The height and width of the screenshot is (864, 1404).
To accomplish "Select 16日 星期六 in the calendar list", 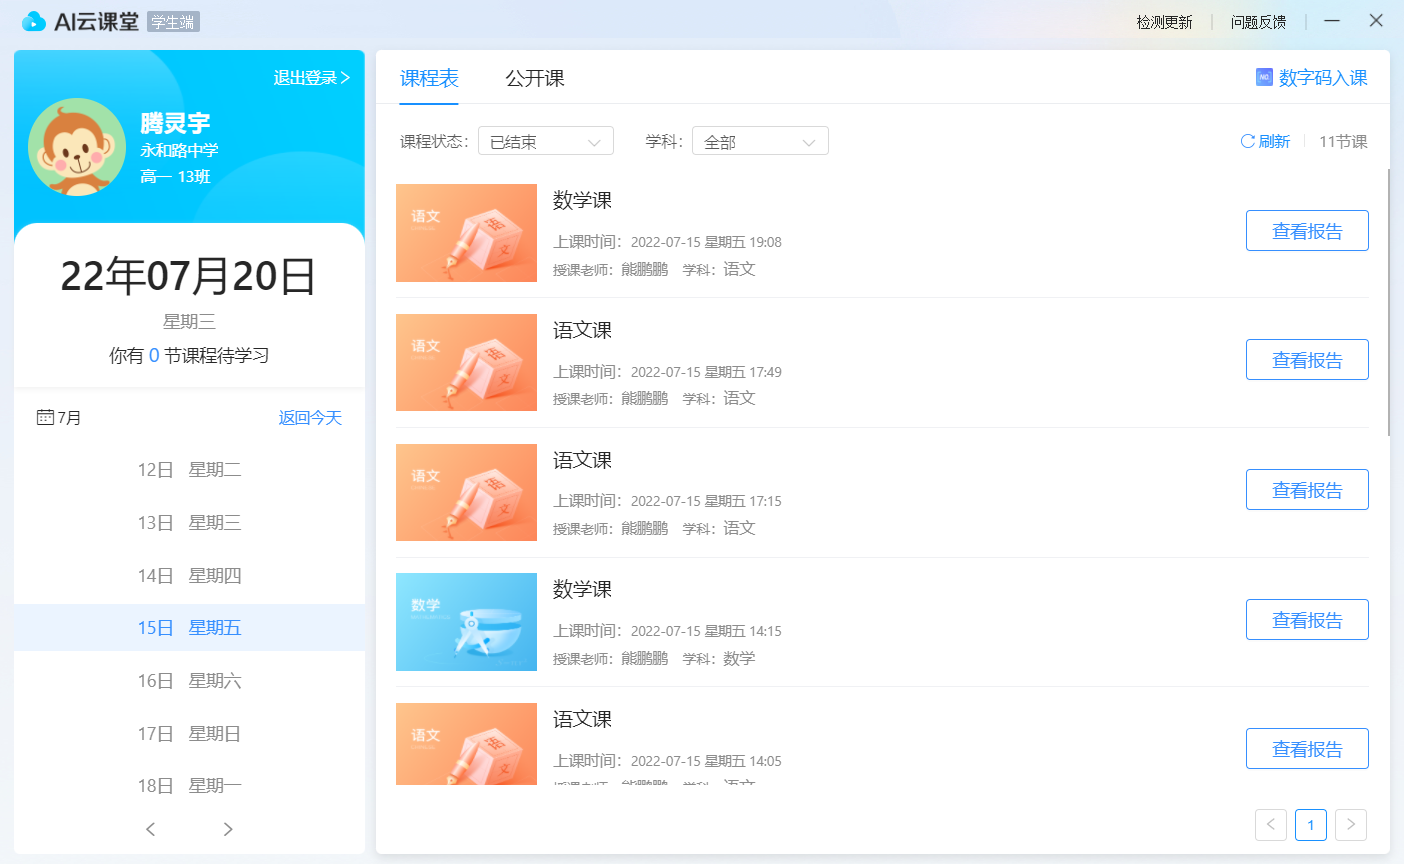I will 189,681.
